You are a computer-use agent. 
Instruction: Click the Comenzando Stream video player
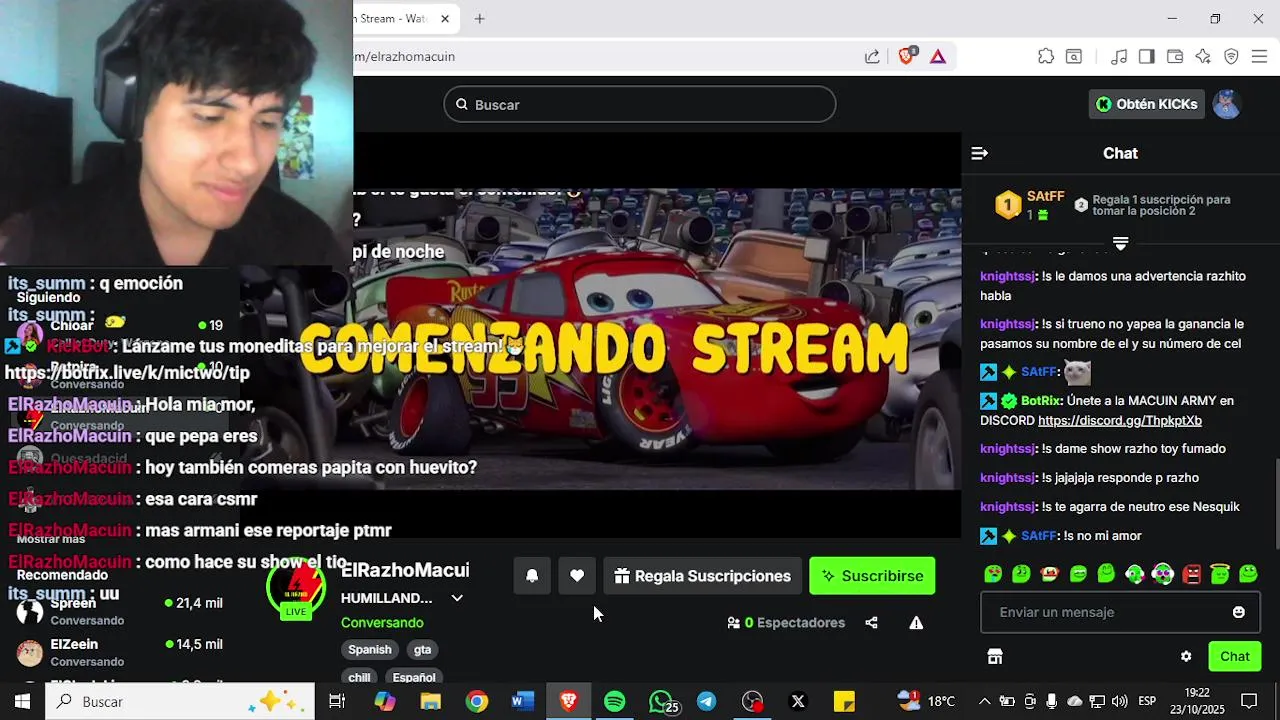[657, 338]
